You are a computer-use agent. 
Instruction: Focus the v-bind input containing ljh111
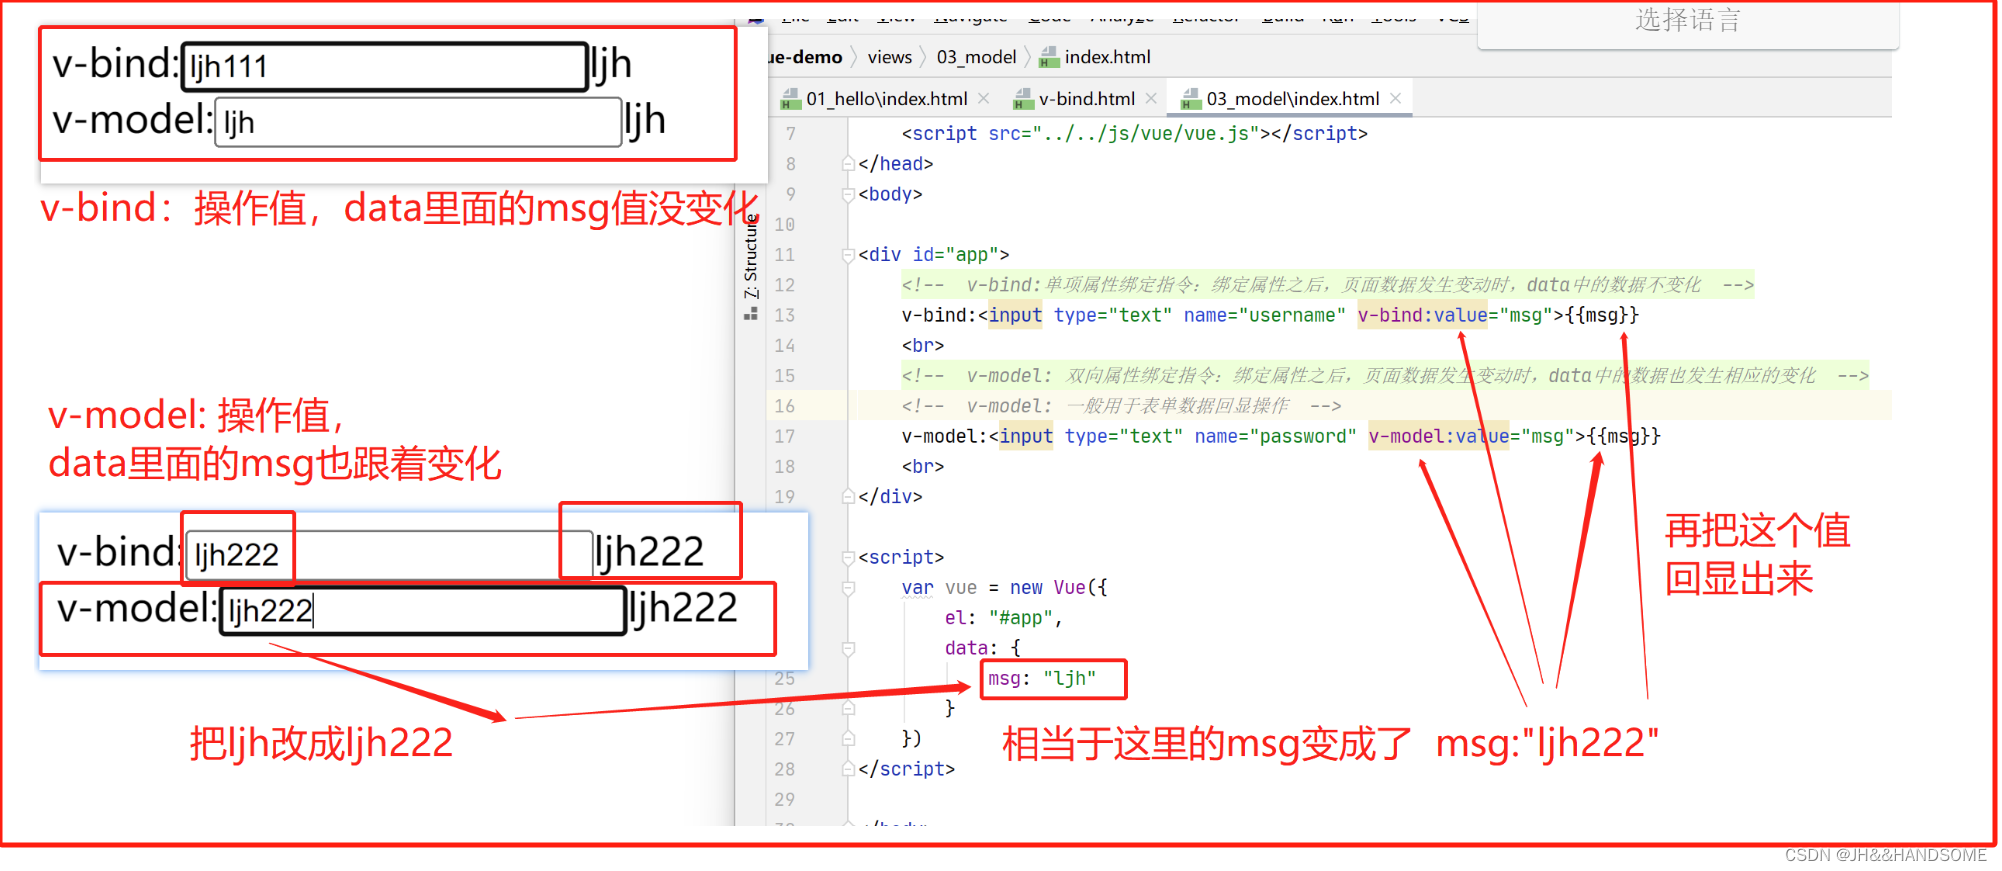pos(384,67)
